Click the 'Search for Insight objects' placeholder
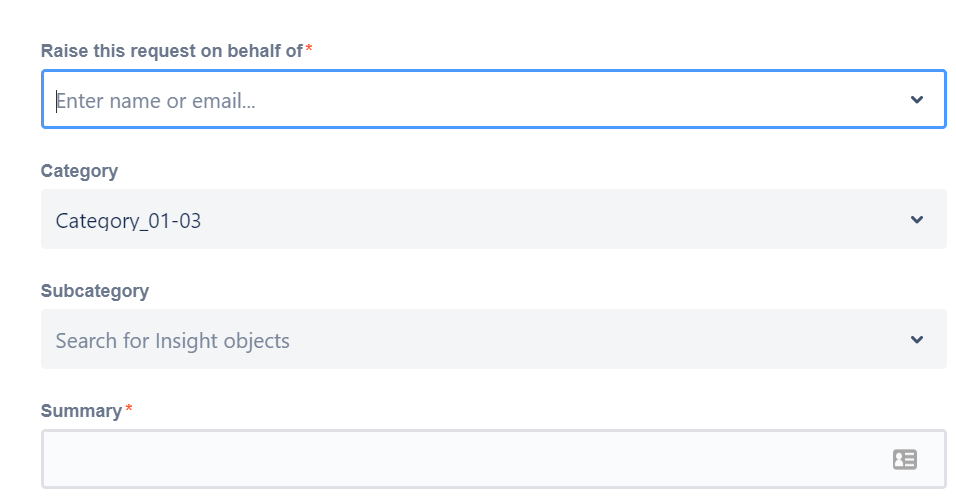Viewport: 956px width, 498px height. (x=173, y=341)
